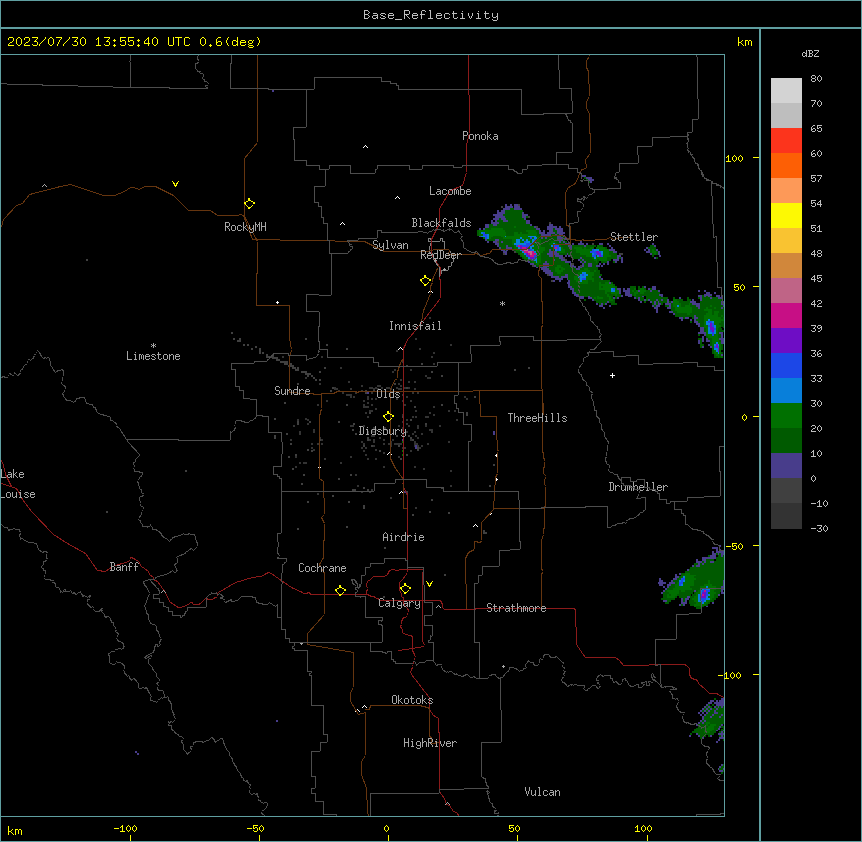This screenshot has height=842, width=862.
Task: Click the 65 dBZ red legend swatch
Action: pos(786,141)
